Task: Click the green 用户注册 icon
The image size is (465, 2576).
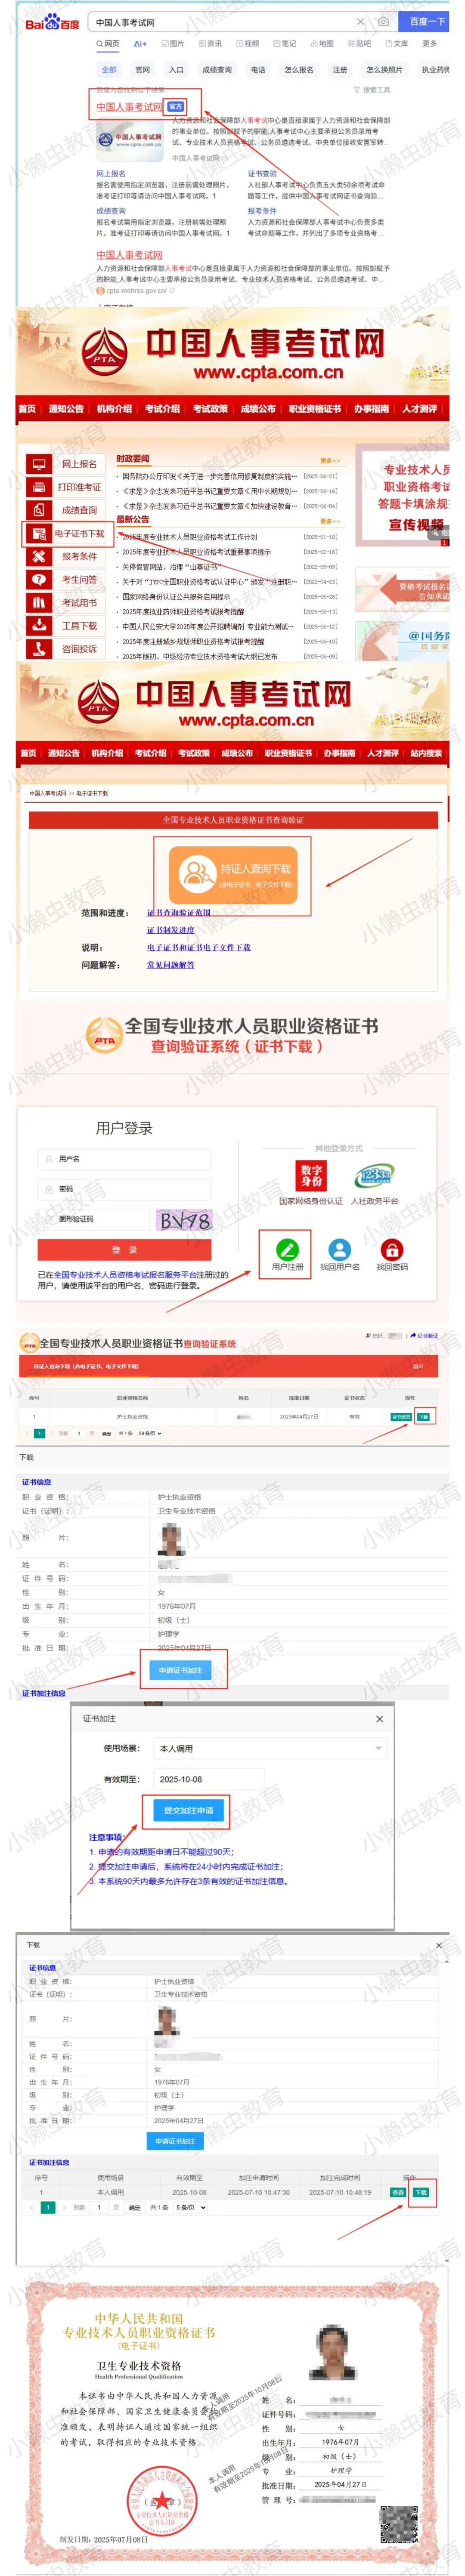Action: pos(287,1249)
